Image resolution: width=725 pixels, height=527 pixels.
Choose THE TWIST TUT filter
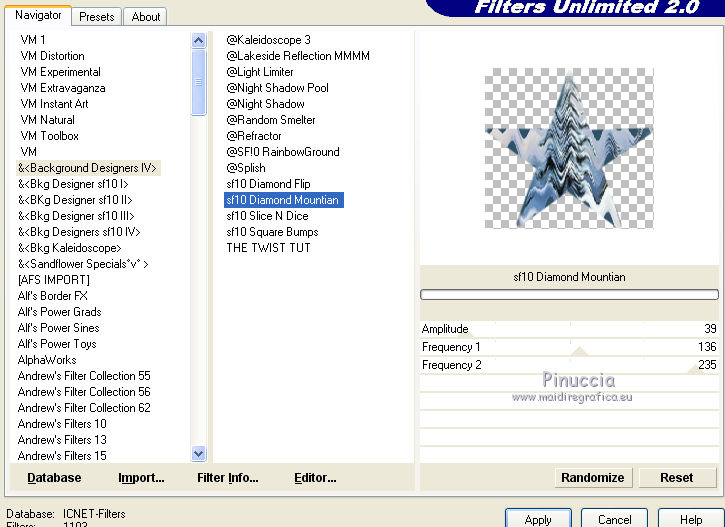(x=268, y=248)
